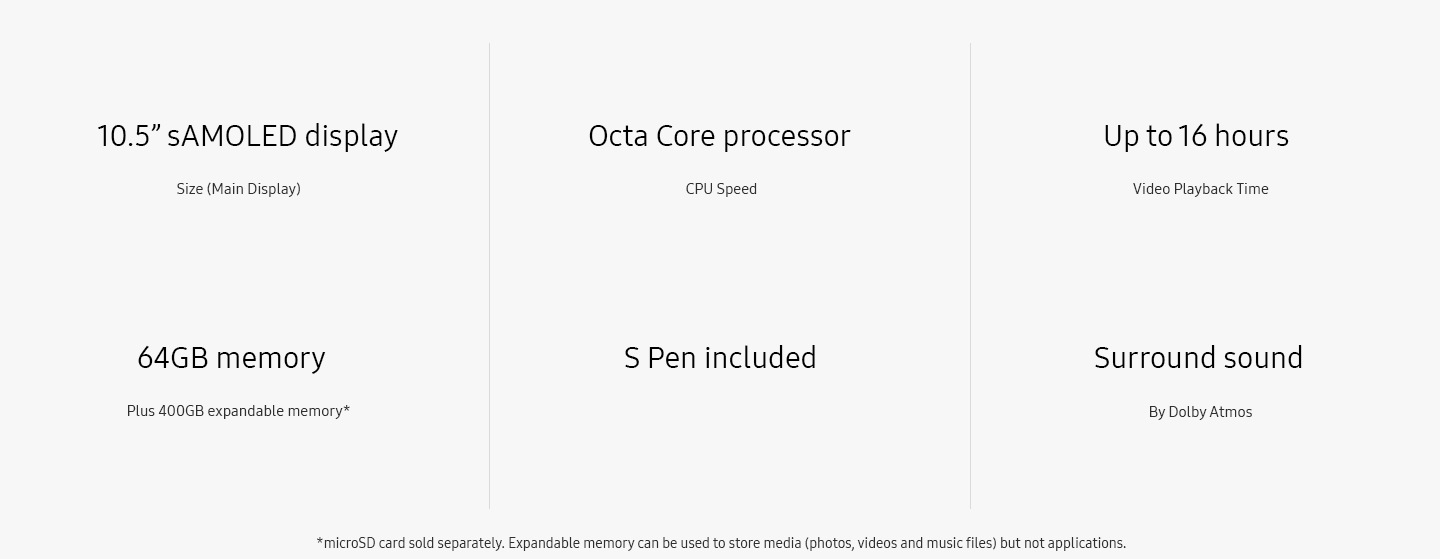Click the Up to 16 hours heading

pyautogui.click(x=1196, y=136)
